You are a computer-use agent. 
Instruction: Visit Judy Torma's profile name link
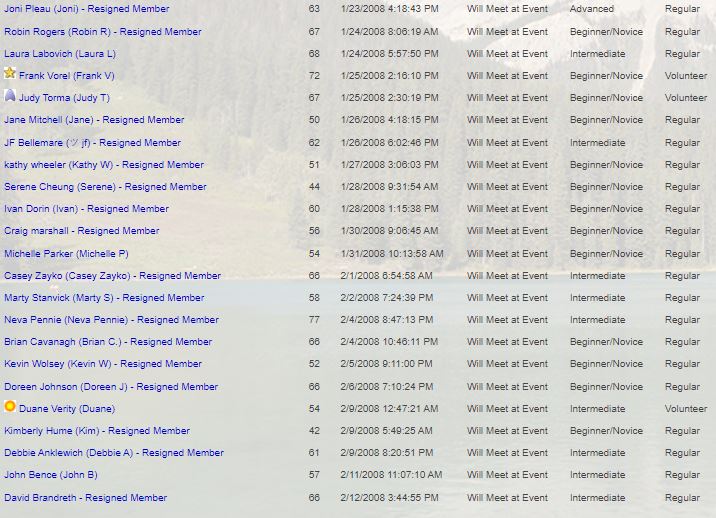pos(64,98)
